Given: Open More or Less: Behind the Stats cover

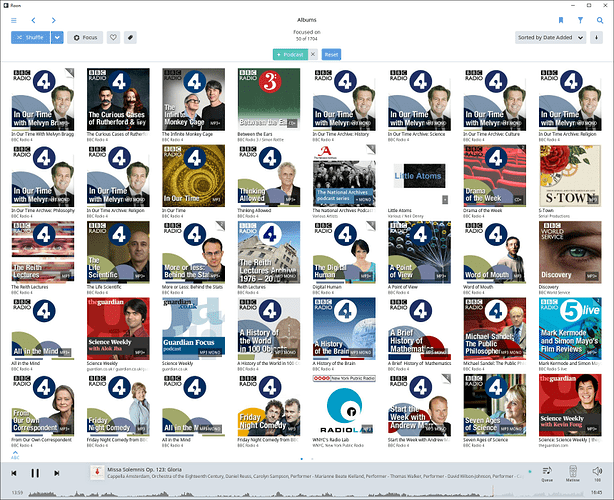Looking at the screenshot, I should coord(193,252).
